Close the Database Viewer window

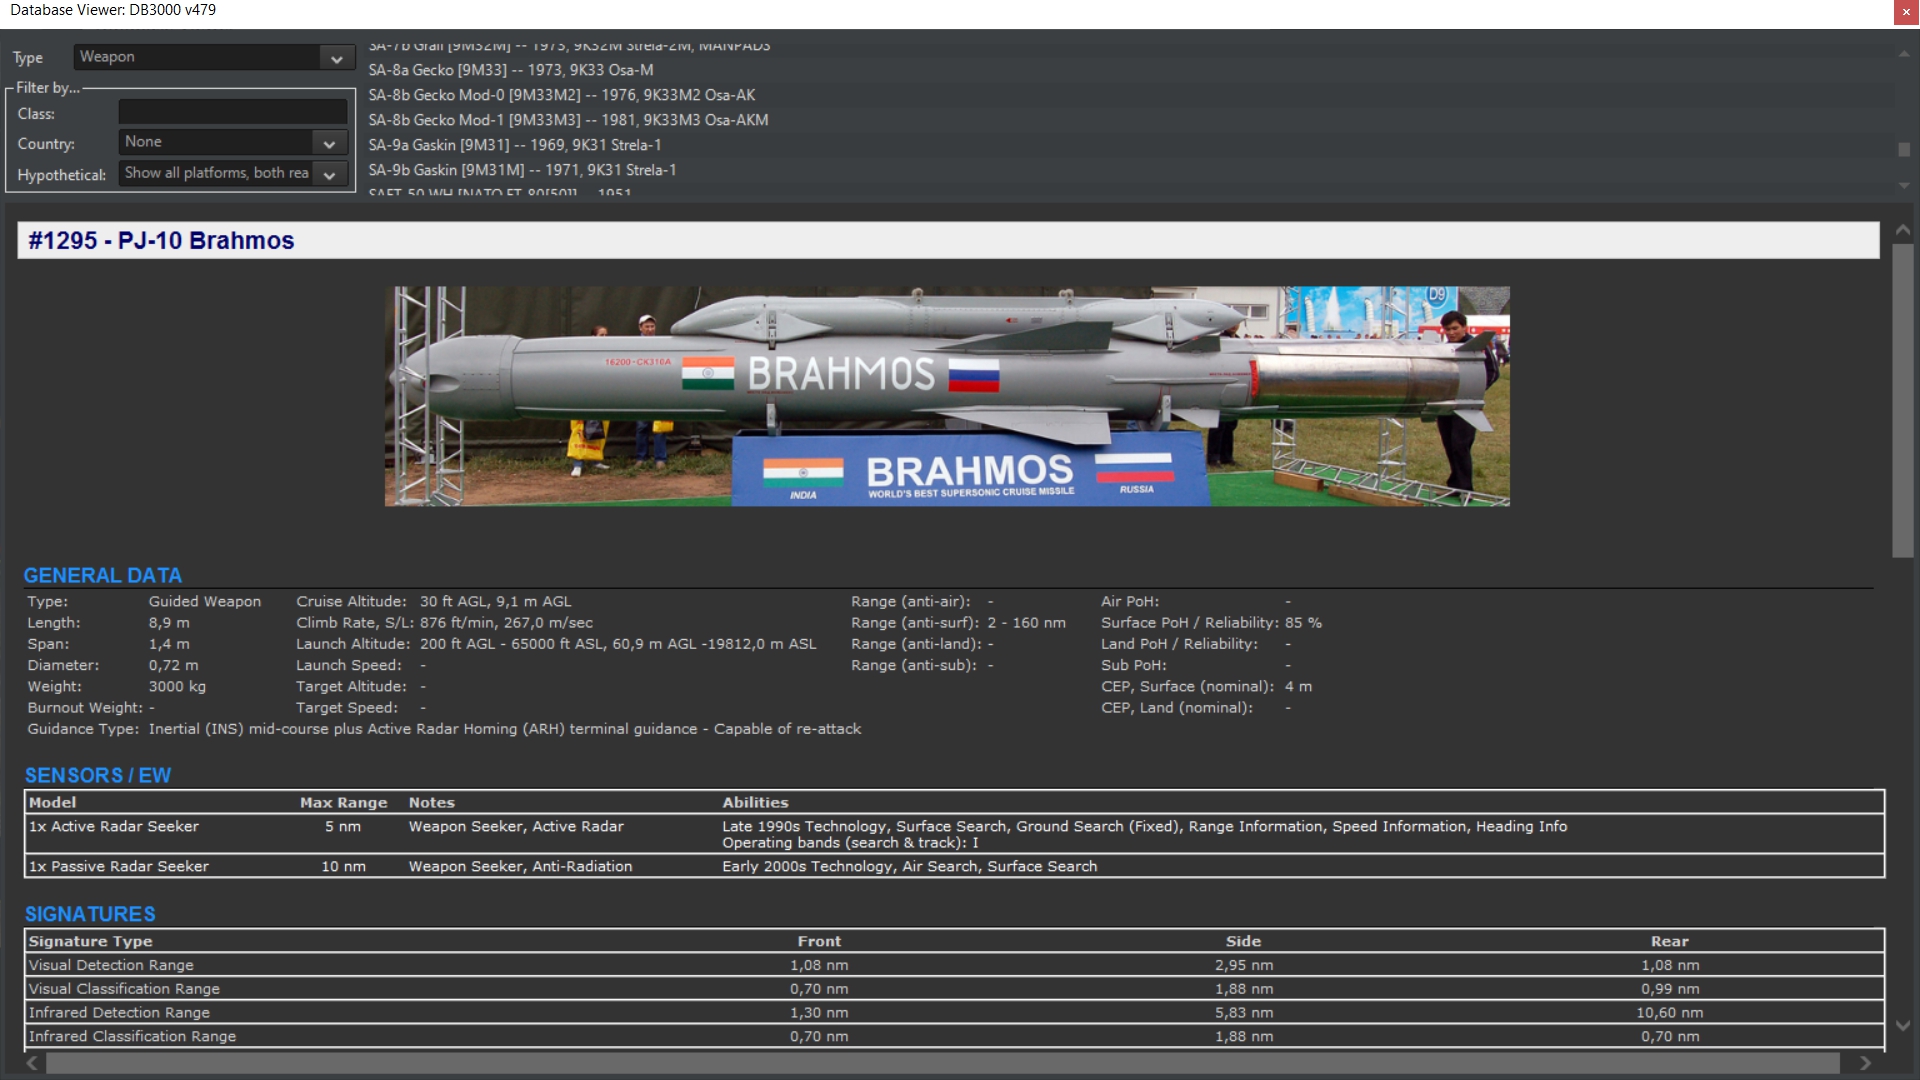pos(1906,11)
